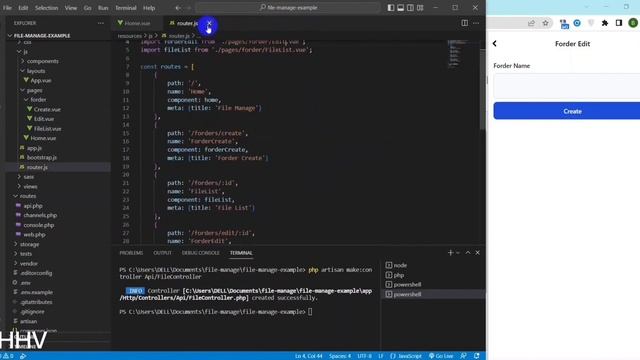Collapse the layouts folder
The image size is (640, 360).
[36, 71]
